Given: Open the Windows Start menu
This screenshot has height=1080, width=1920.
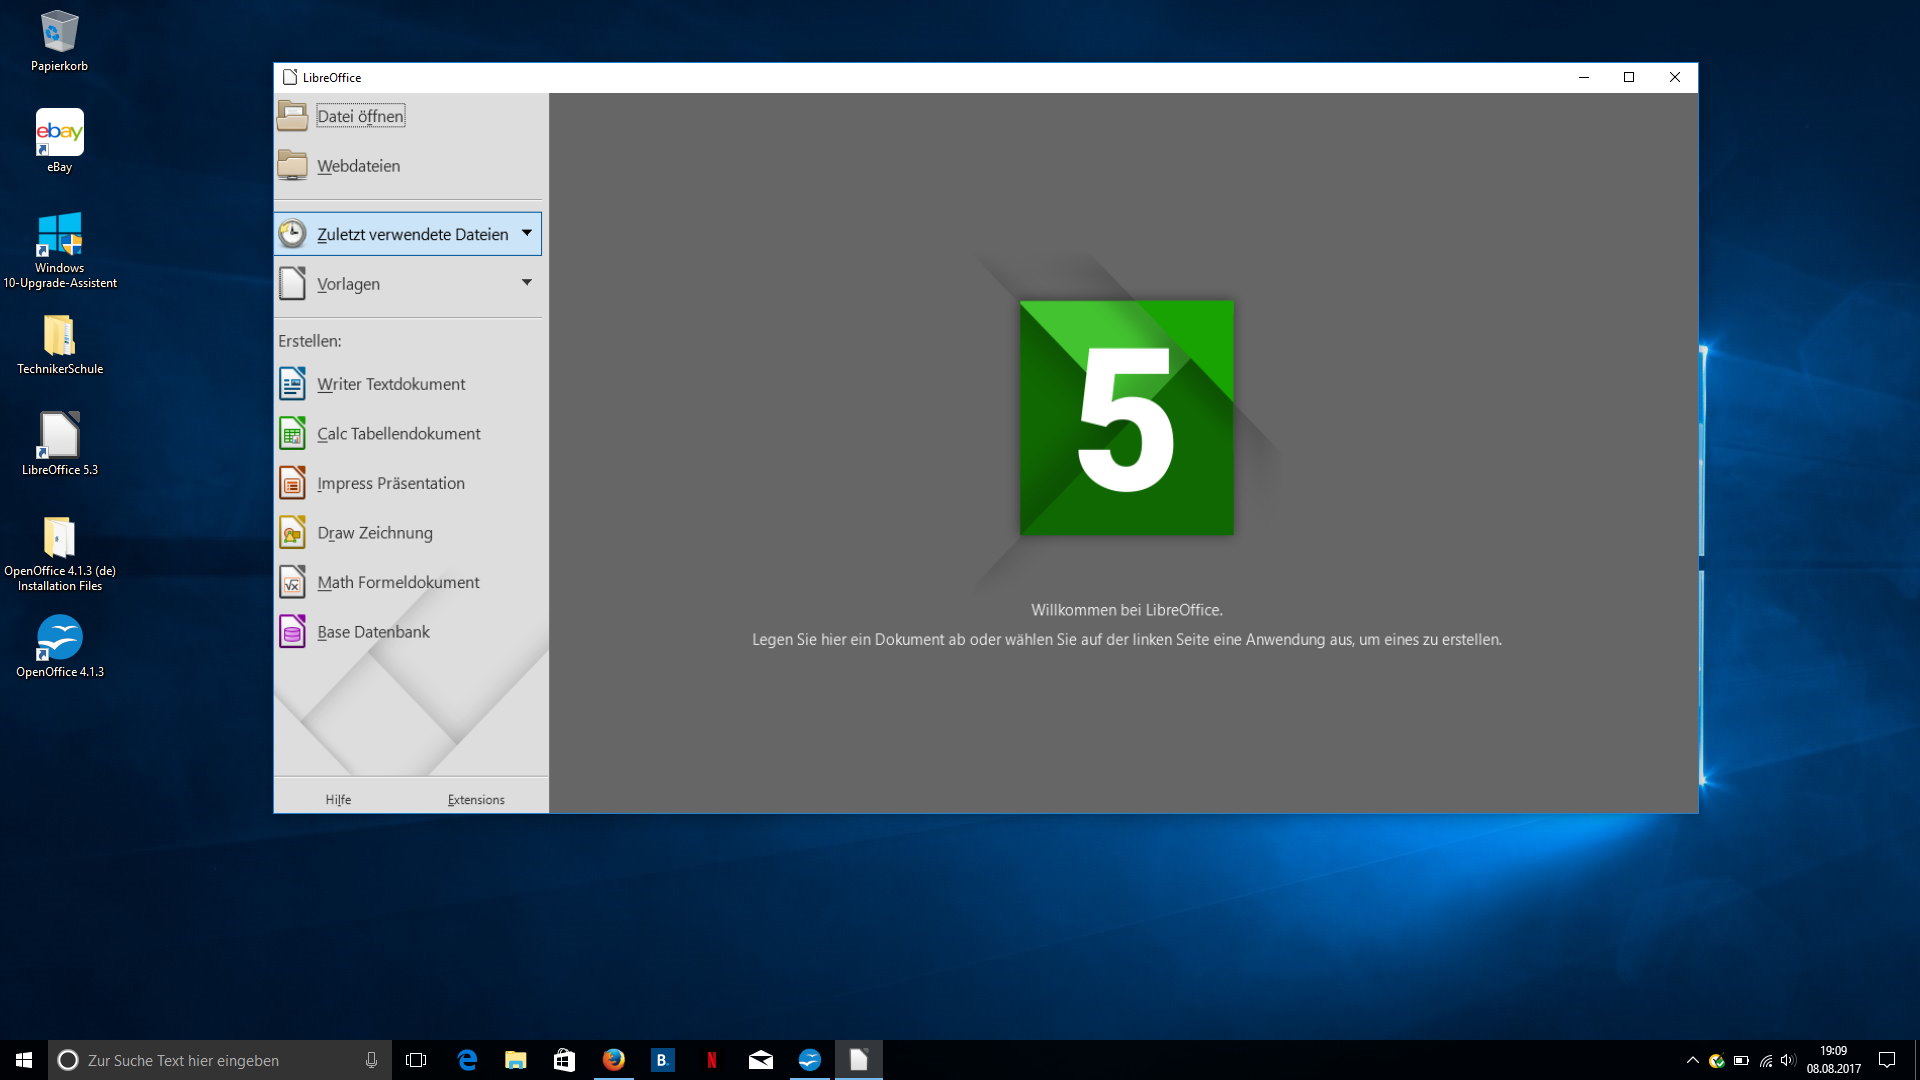Looking at the screenshot, I should pos(24,1060).
